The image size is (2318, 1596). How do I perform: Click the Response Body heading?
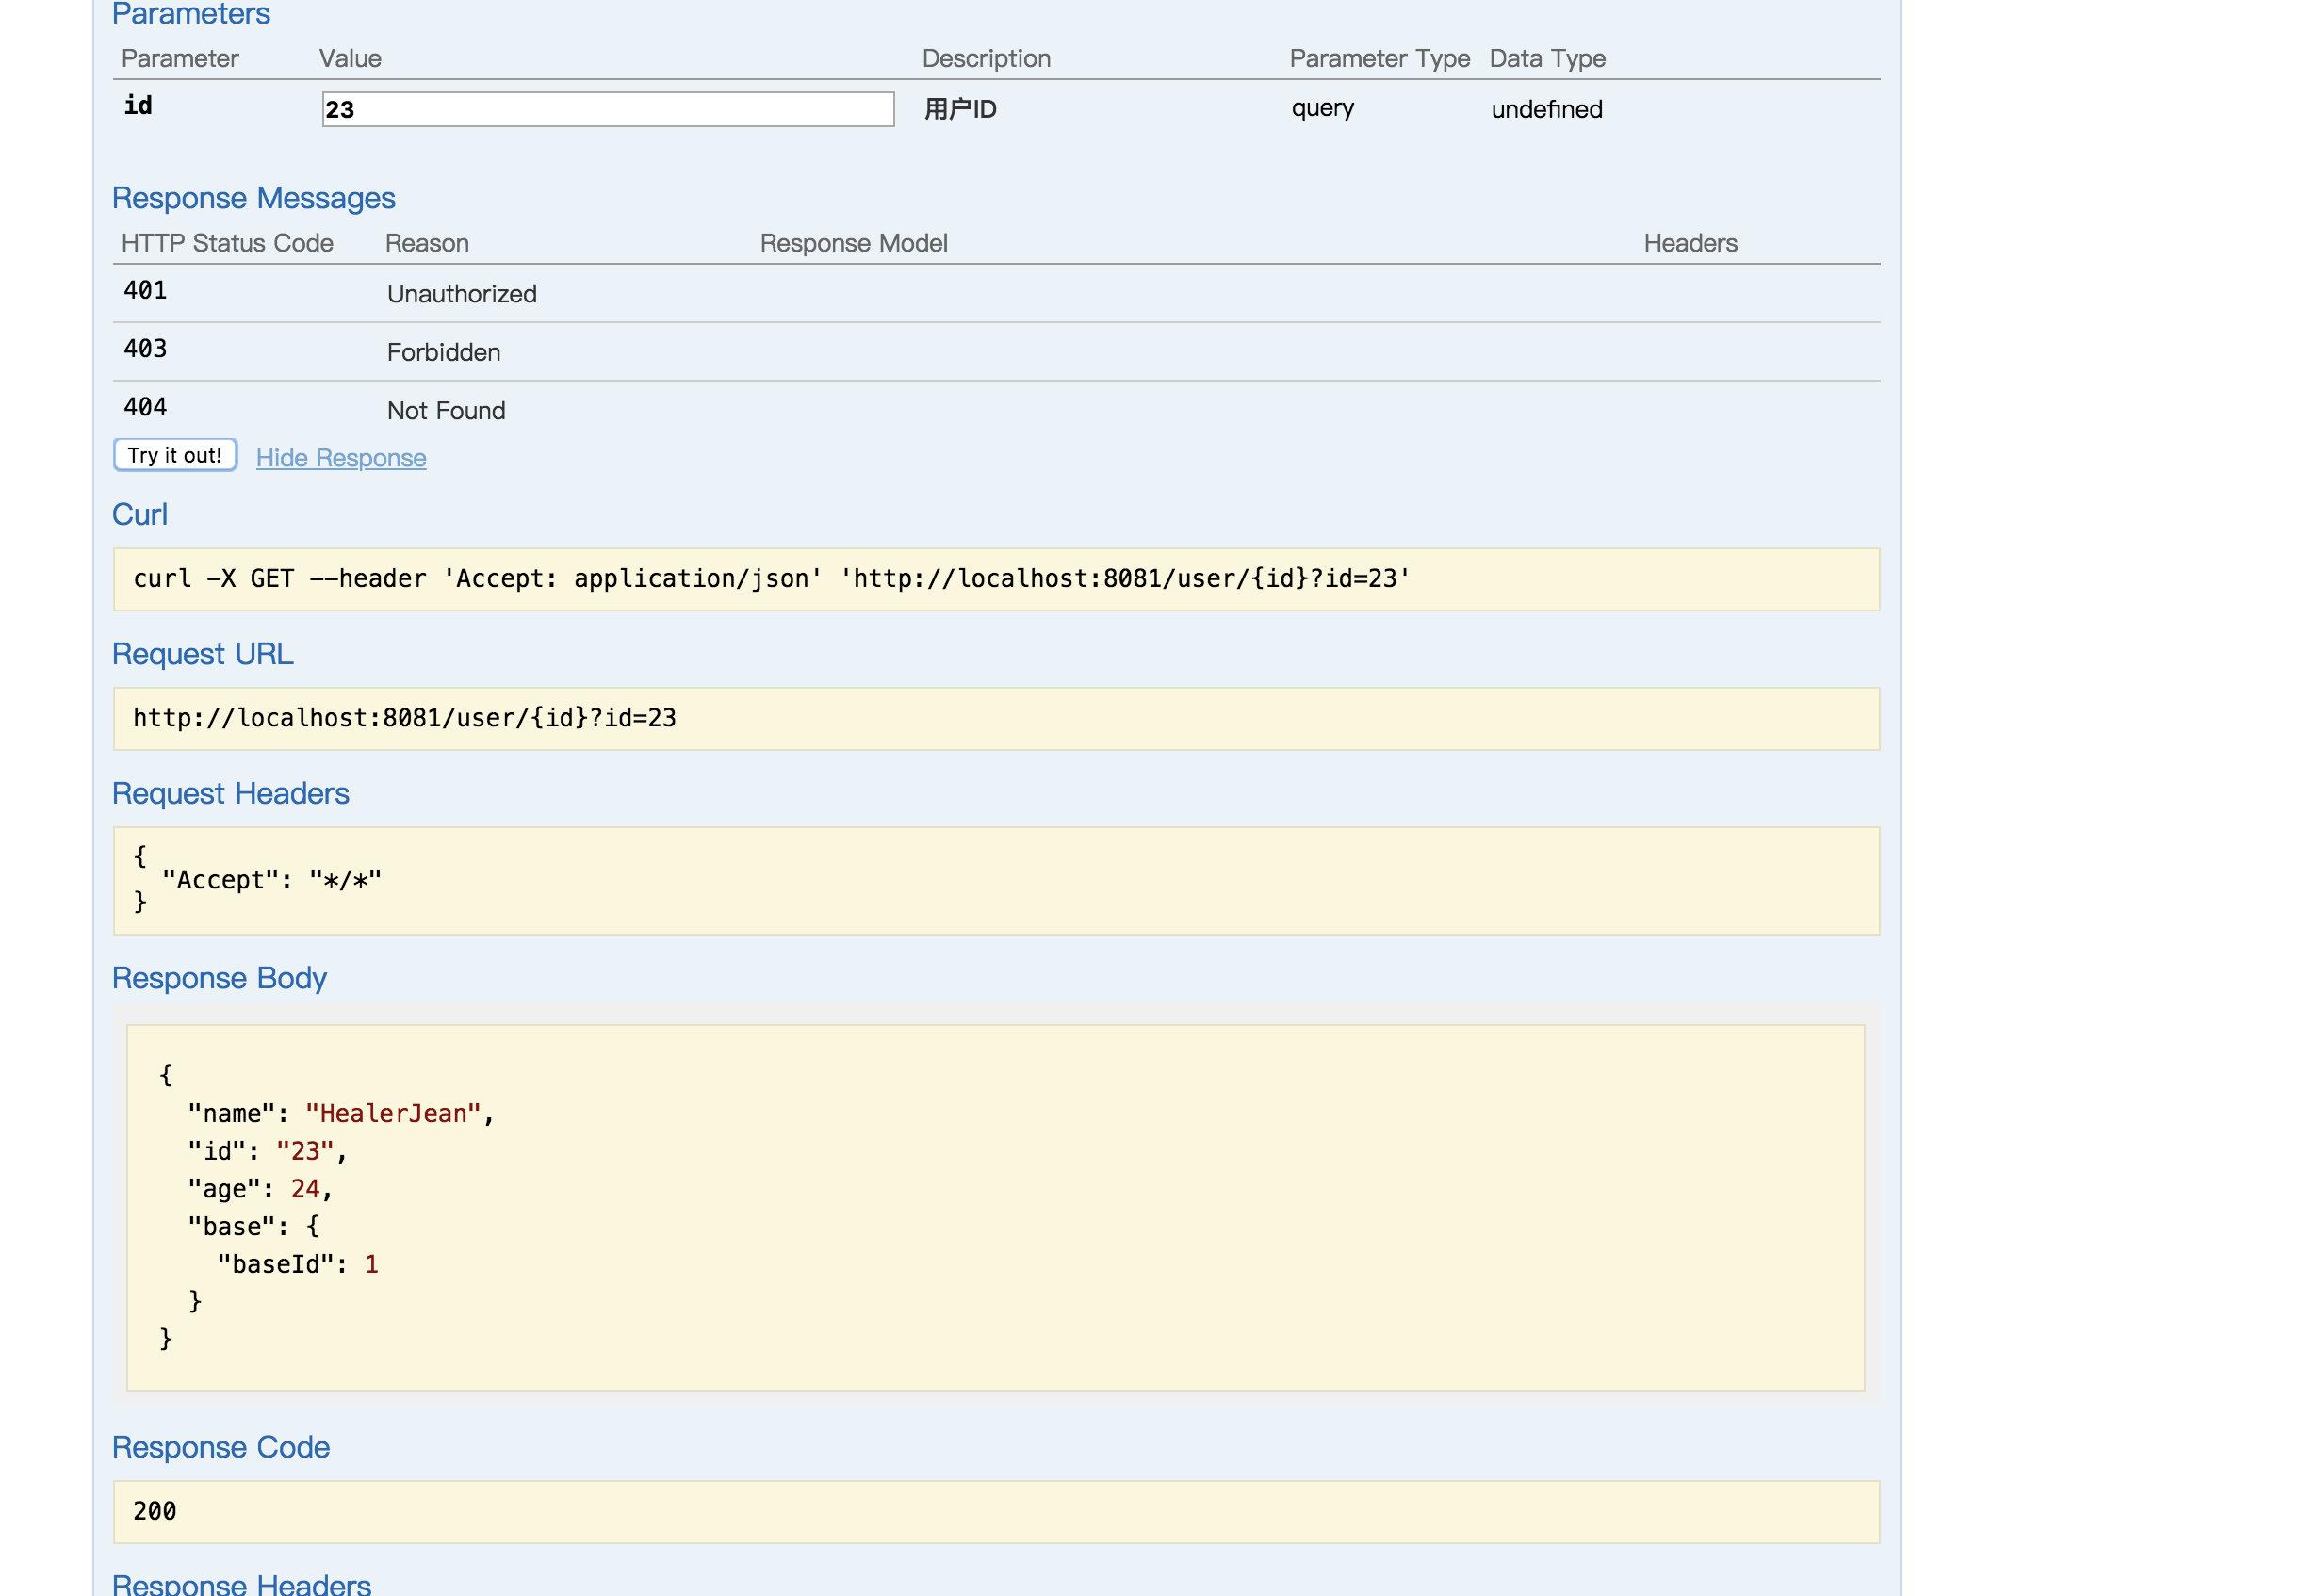click(x=219, y=978)
